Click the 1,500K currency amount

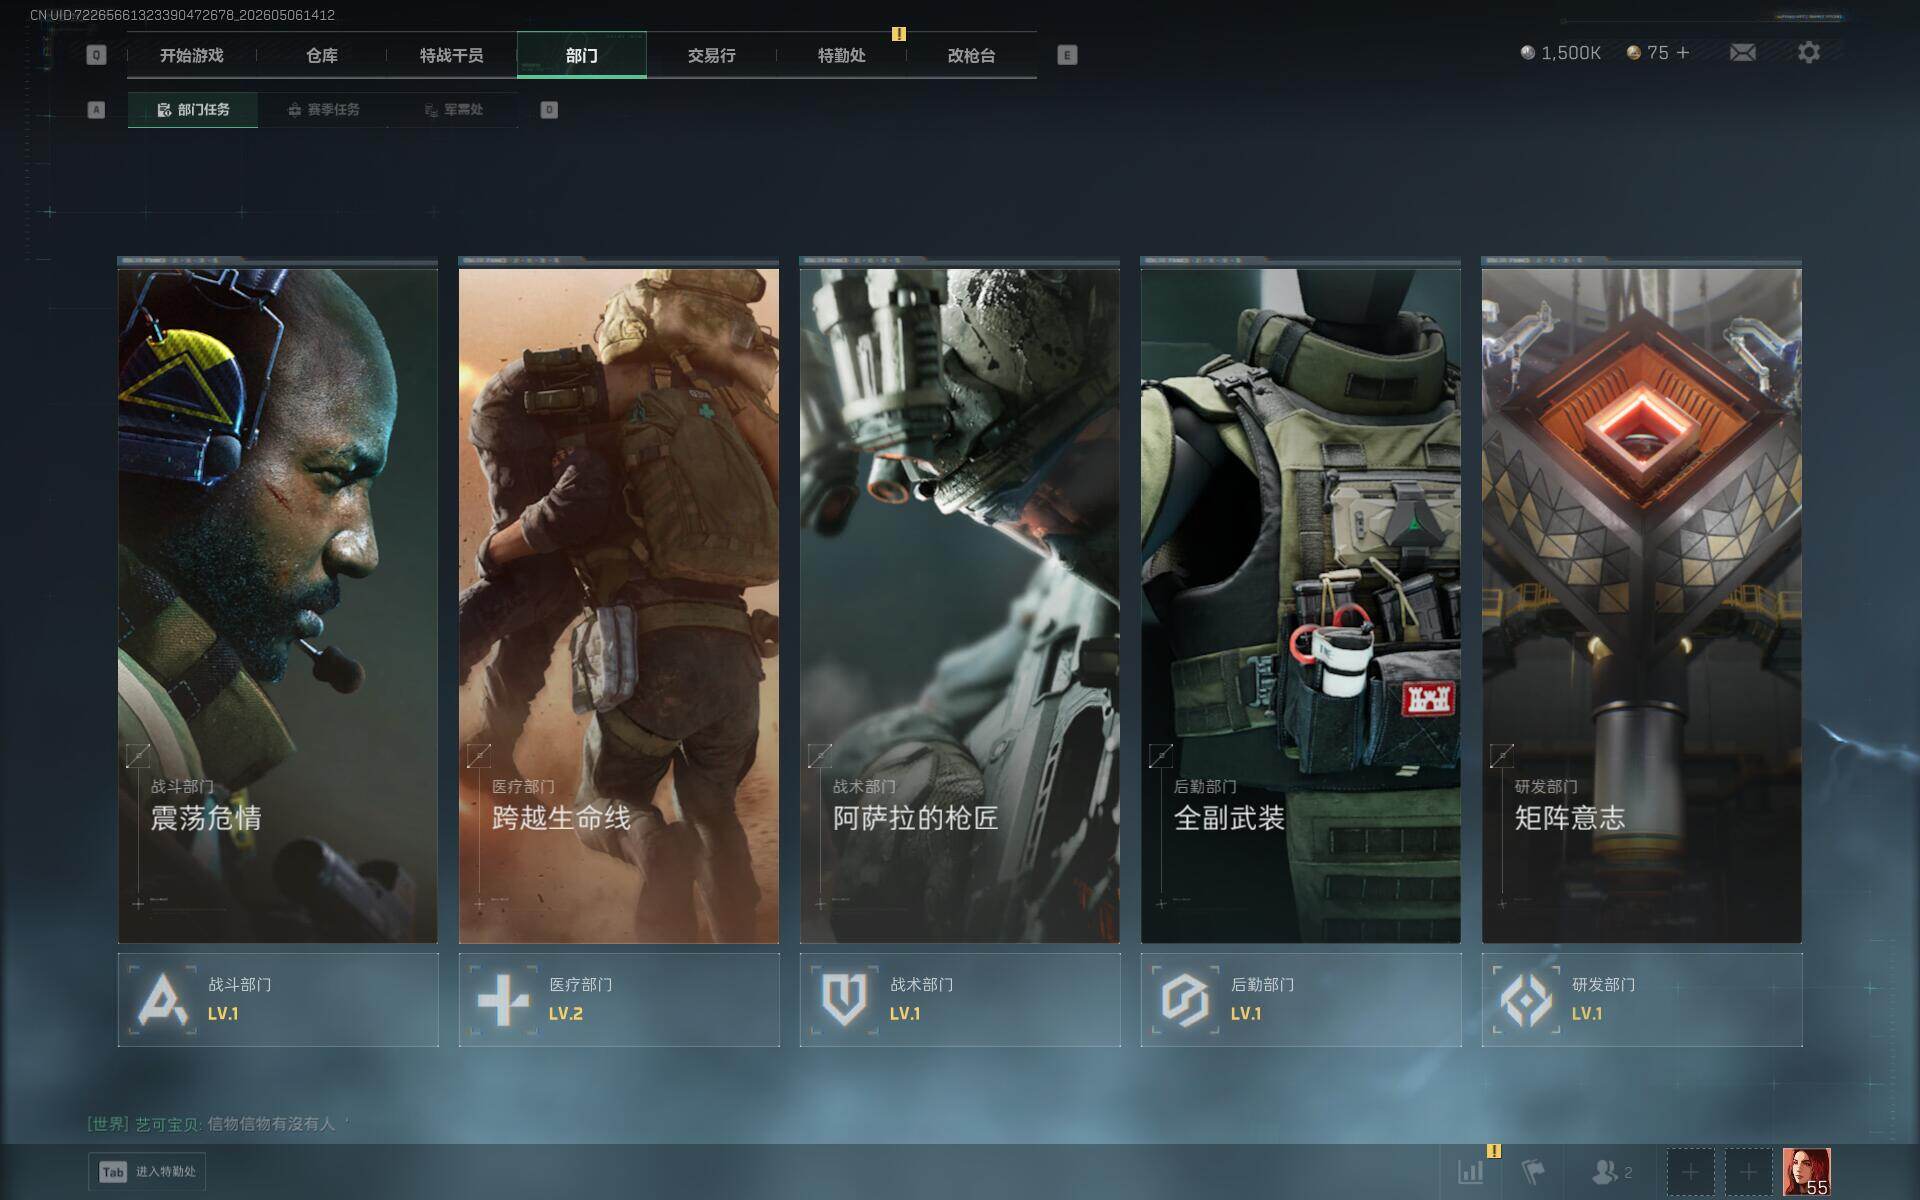[1571, 53]
